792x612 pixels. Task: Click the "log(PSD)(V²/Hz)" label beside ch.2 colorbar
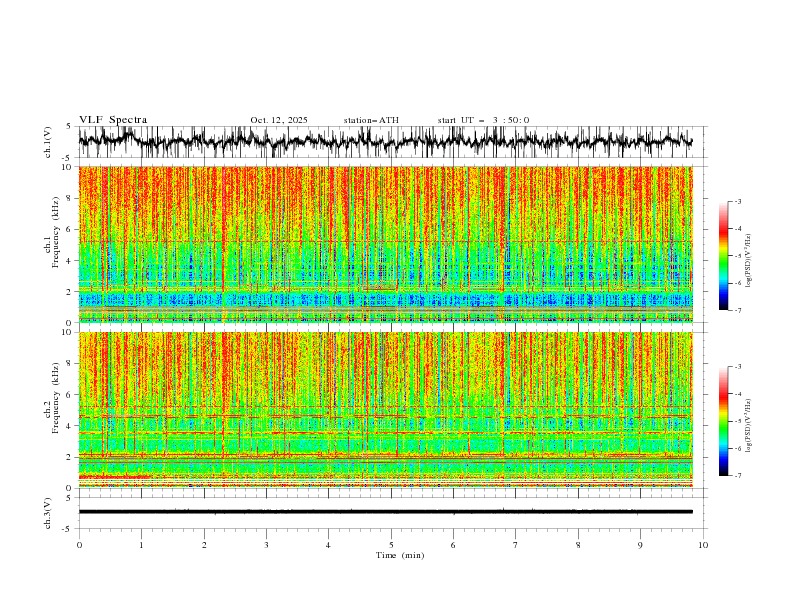coord(749,425)
